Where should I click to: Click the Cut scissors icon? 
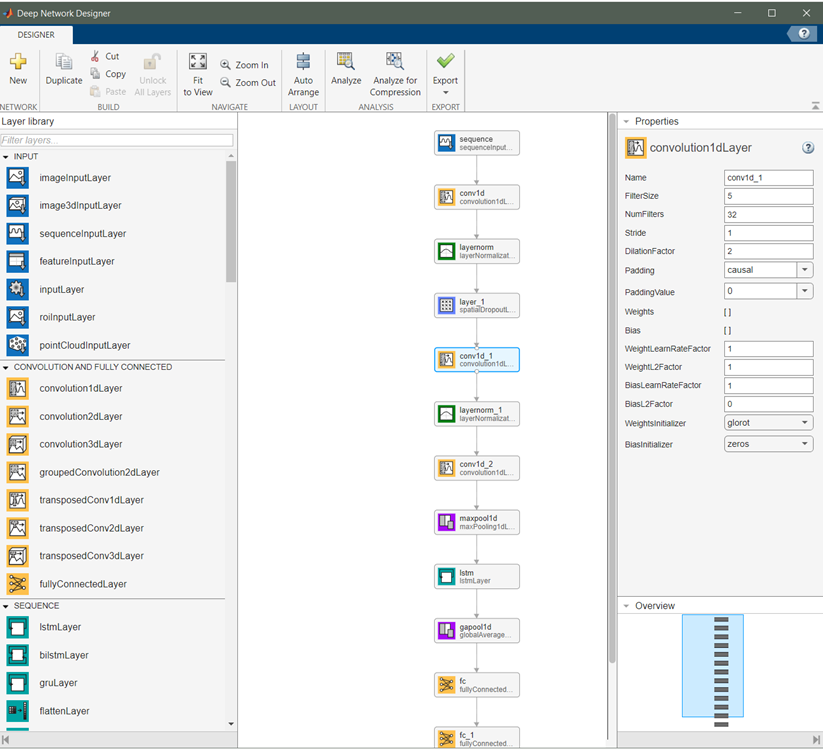95,56
